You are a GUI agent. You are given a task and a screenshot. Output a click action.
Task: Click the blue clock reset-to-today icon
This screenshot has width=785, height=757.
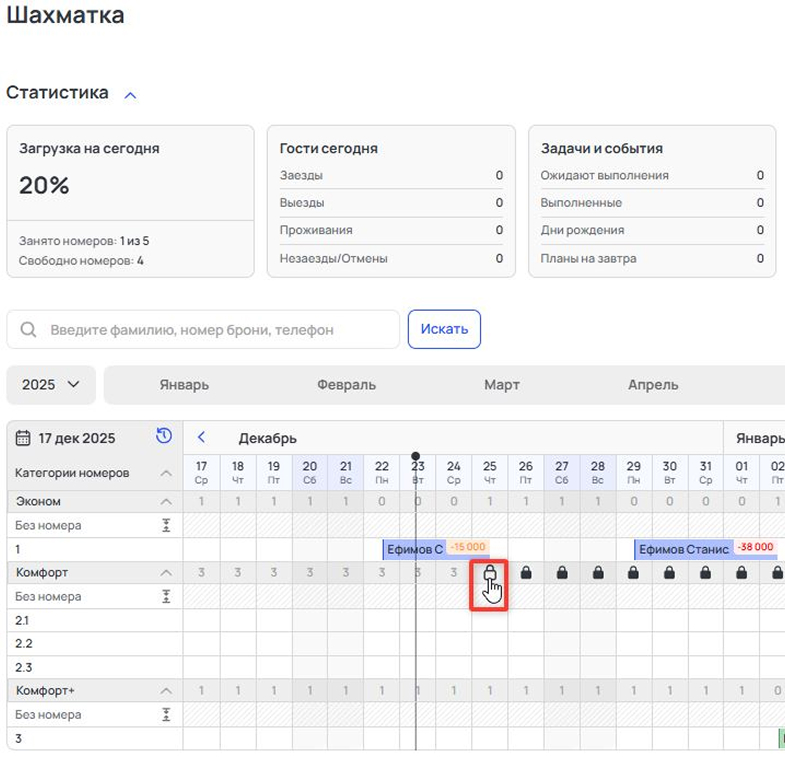point(164,436)
